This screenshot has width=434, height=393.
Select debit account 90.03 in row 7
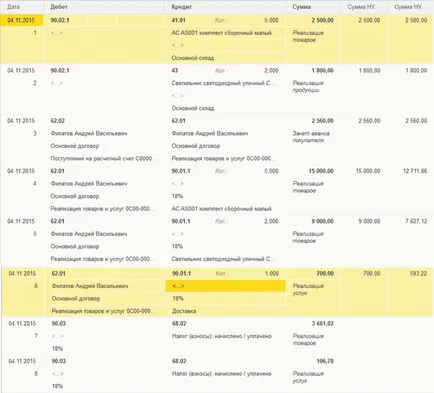59,324
